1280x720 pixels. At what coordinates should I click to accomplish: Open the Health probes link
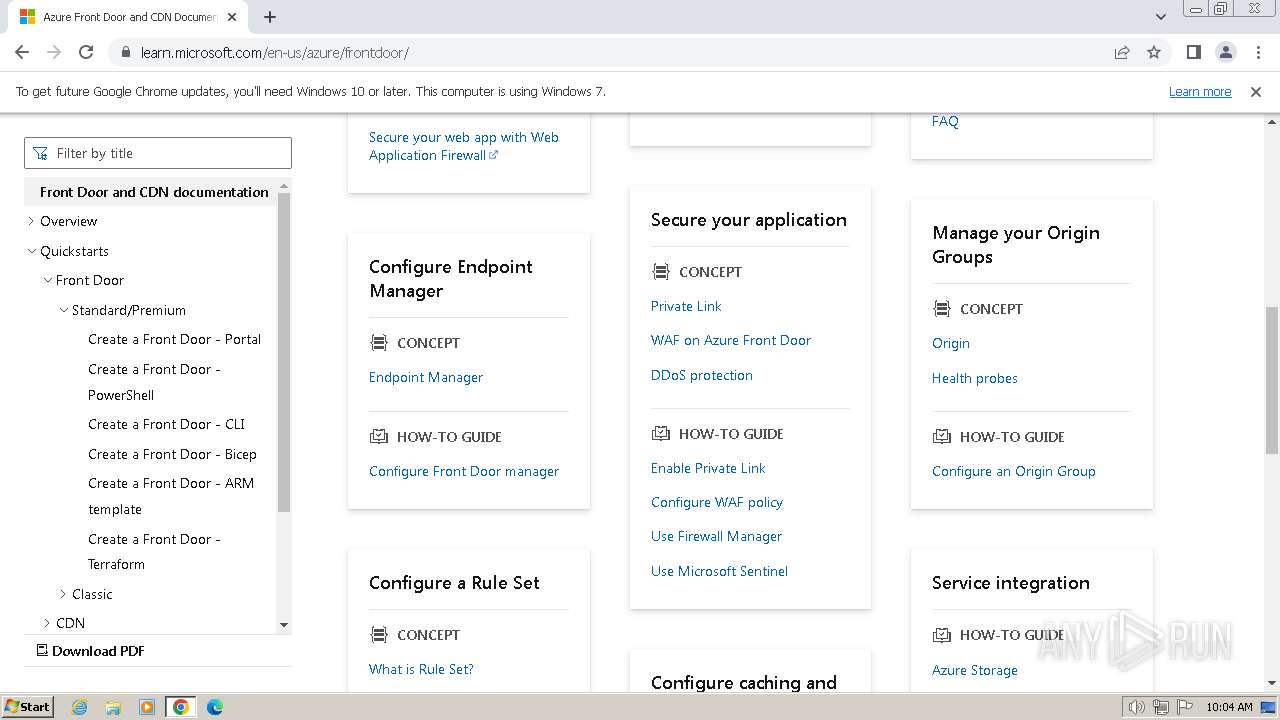(975, 378)
